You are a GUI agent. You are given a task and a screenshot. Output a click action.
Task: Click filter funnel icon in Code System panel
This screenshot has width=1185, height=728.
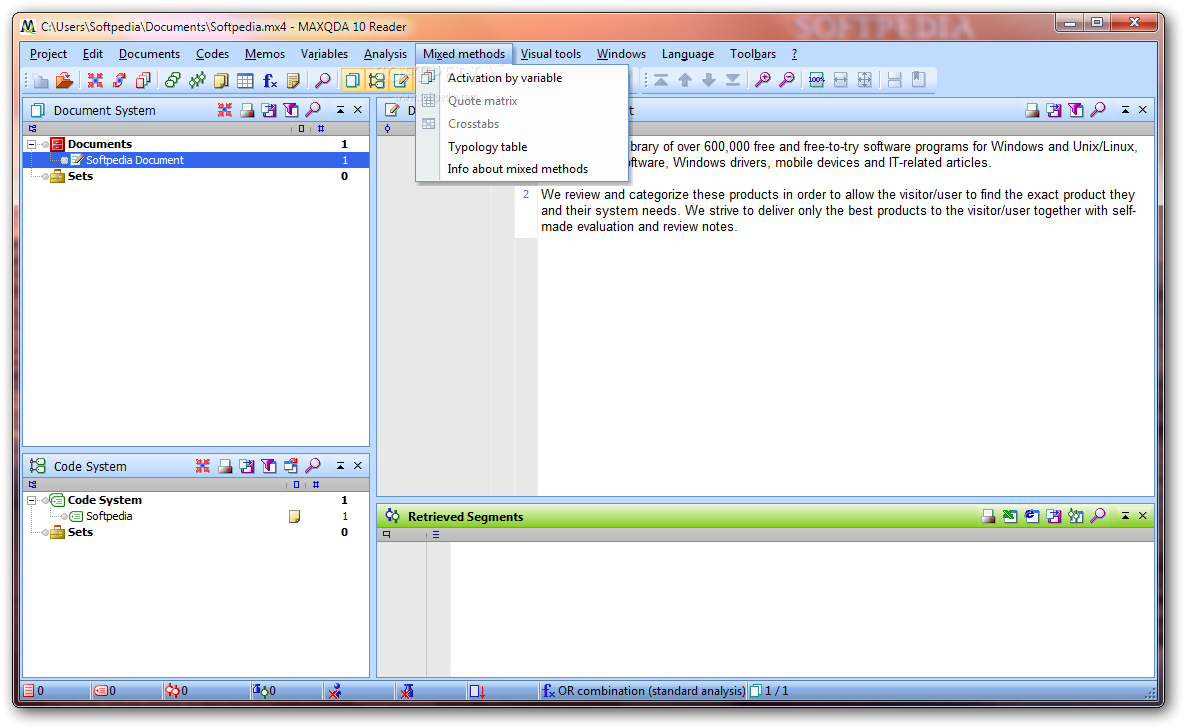[269, 466]
